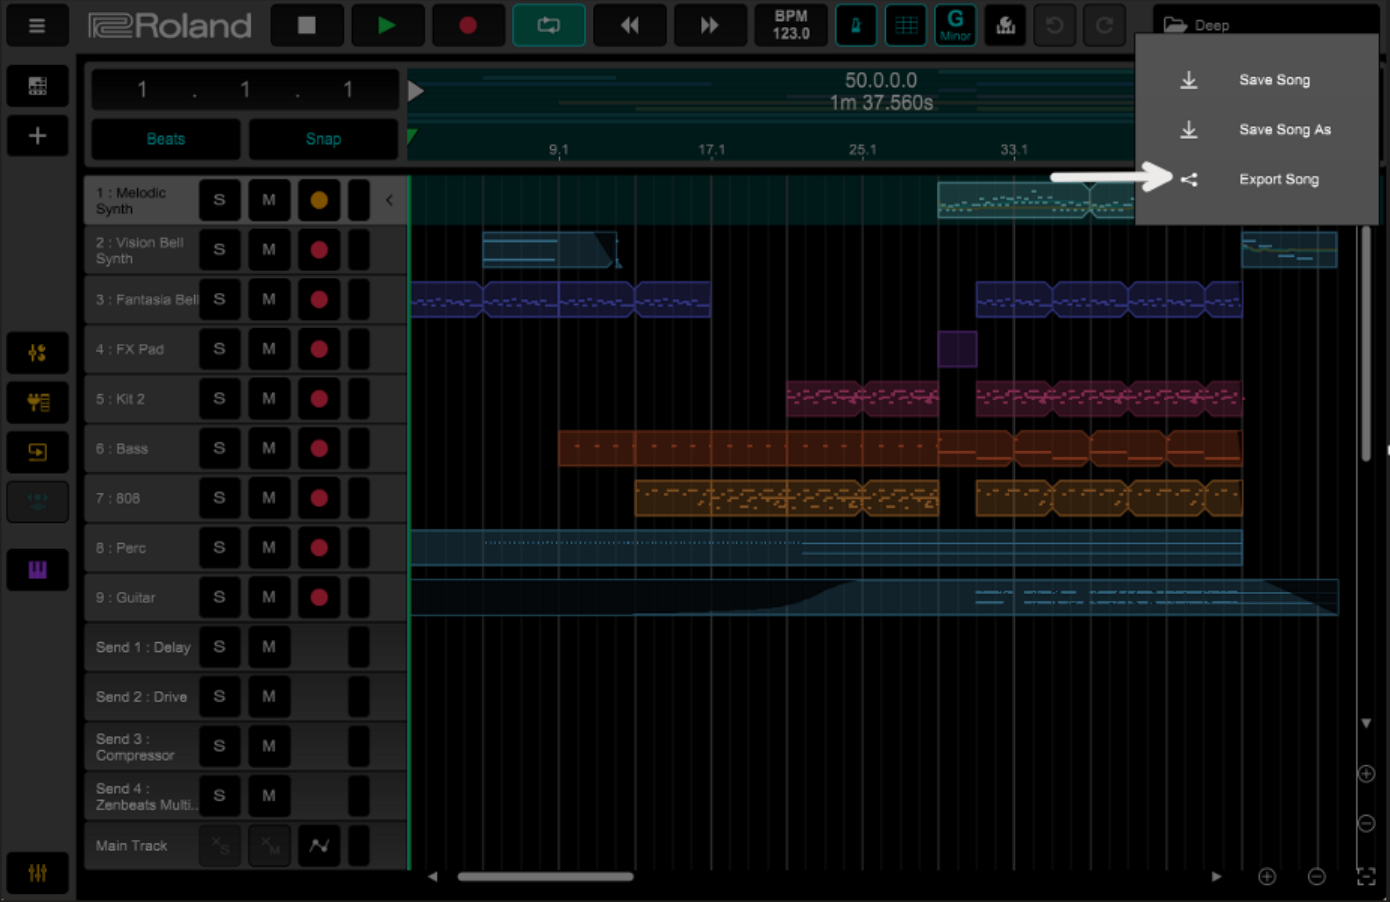Select Save Song As from the menu
The width and height of the screenshot is (1390, 902).
click(1285, 130)
